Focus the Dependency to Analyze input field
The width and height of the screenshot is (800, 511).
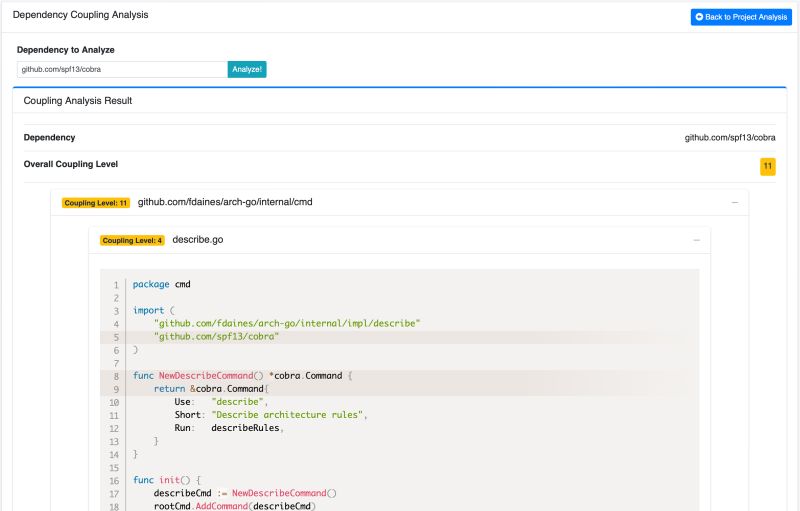point(122,69)
